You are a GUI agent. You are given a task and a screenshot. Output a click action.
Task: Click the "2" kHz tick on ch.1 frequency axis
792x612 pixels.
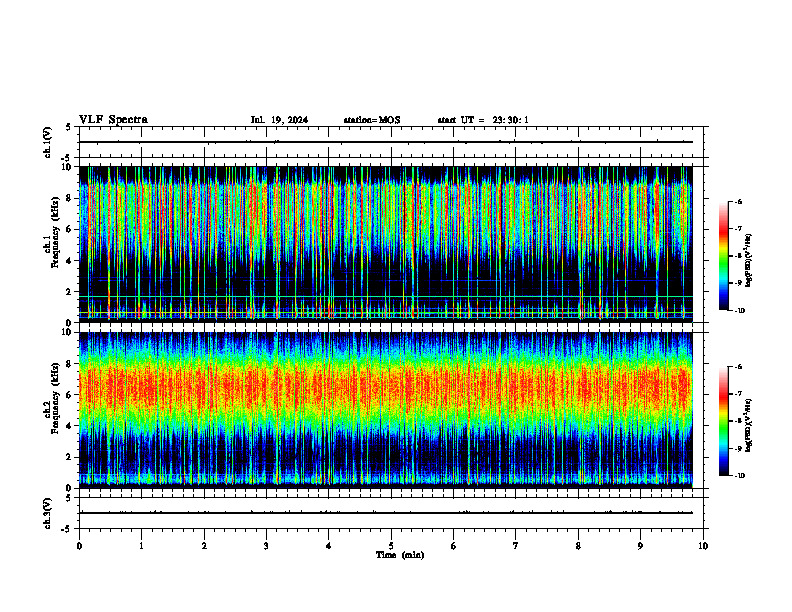coord(71,291)
